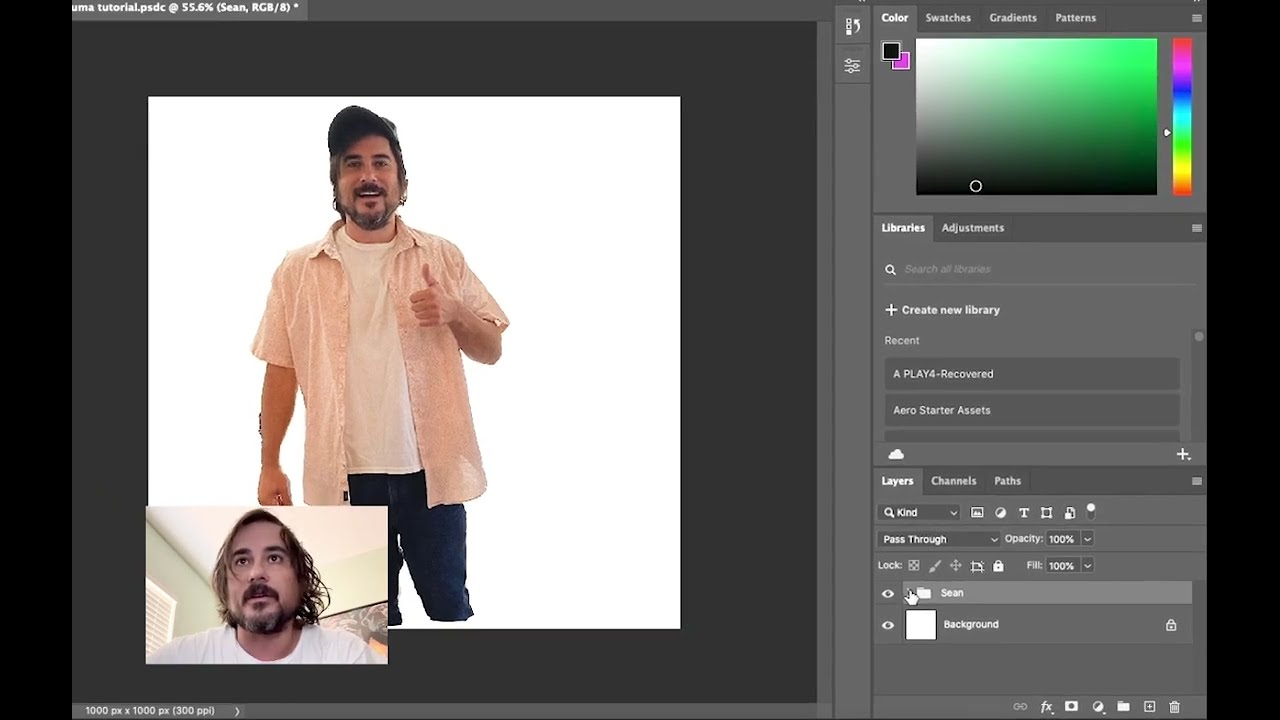Select the Background layer thumbnail
Viewport: 1280px width, 720px height.
point(920,625)
